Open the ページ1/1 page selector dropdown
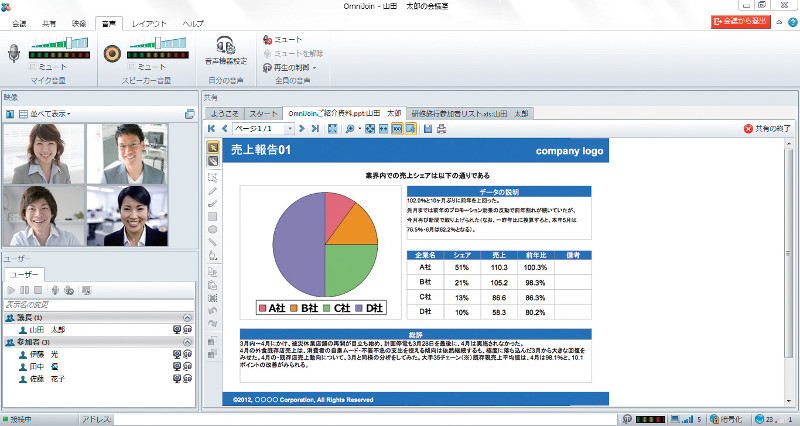 (x=289, y=129)
